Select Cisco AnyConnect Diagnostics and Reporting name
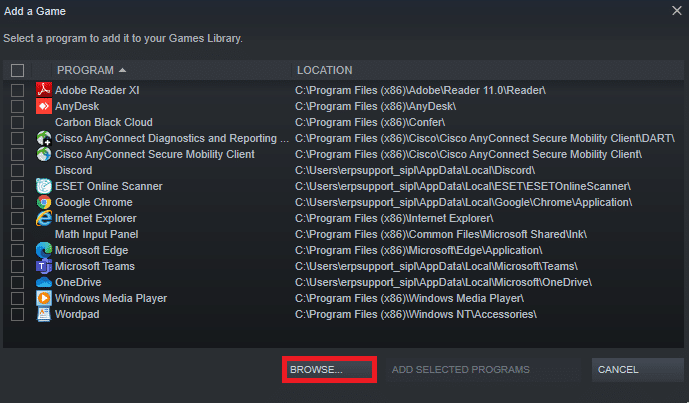 tap(172, 138)
